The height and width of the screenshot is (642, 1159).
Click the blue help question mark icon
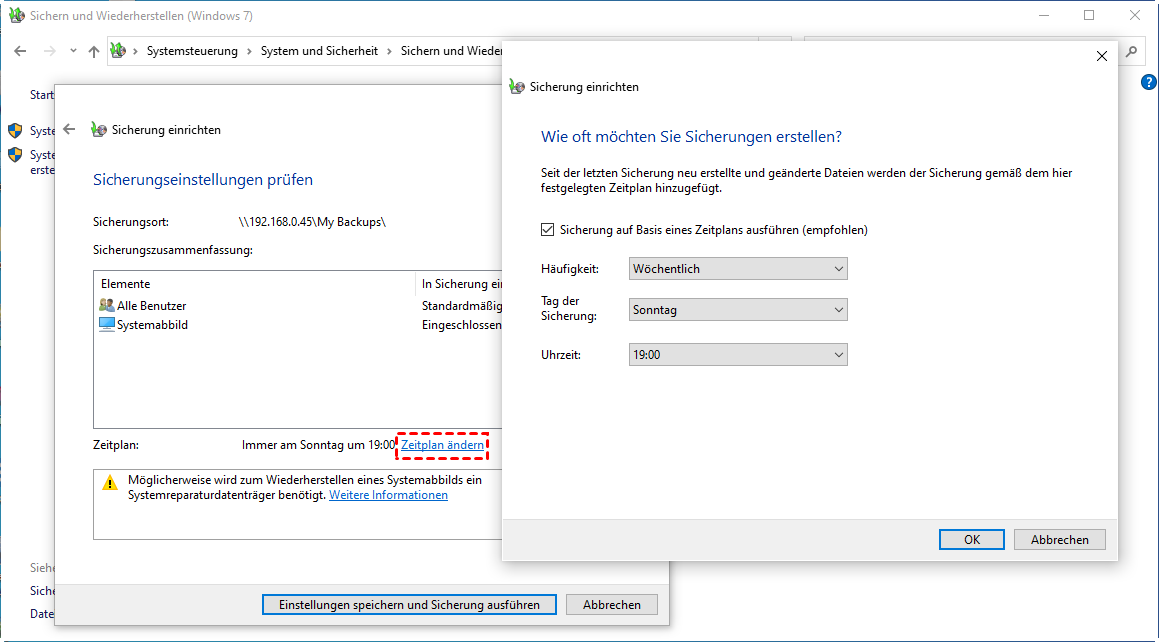pyautogui.click(x=1148, y=83)
